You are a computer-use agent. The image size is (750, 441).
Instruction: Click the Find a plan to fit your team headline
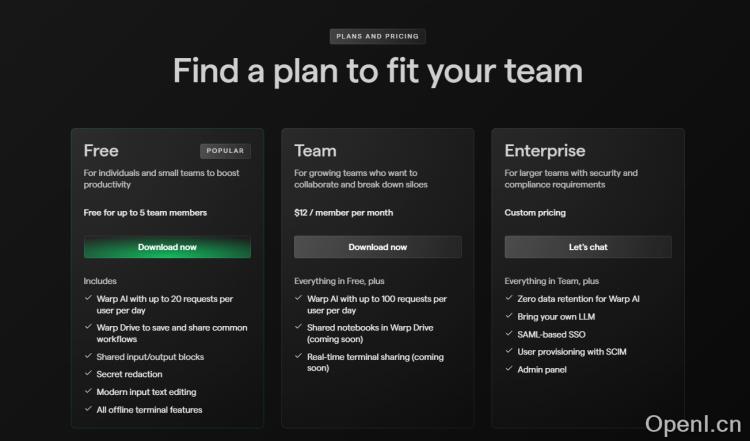tap(377, 71)
